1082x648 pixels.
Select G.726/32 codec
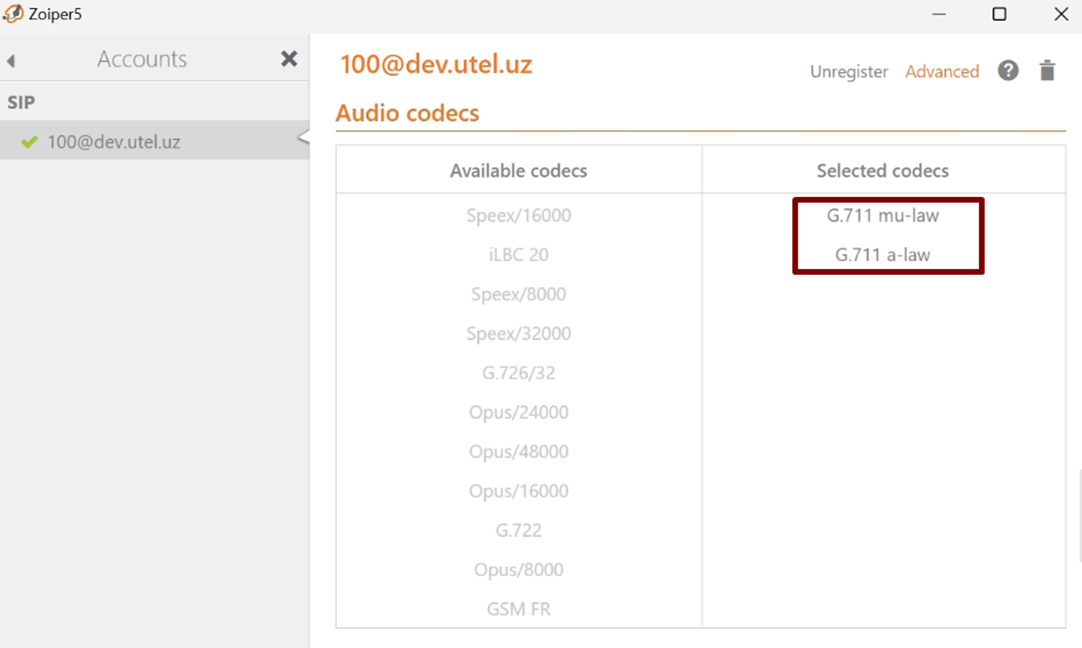pyautogui.click(x=518, y=373)
